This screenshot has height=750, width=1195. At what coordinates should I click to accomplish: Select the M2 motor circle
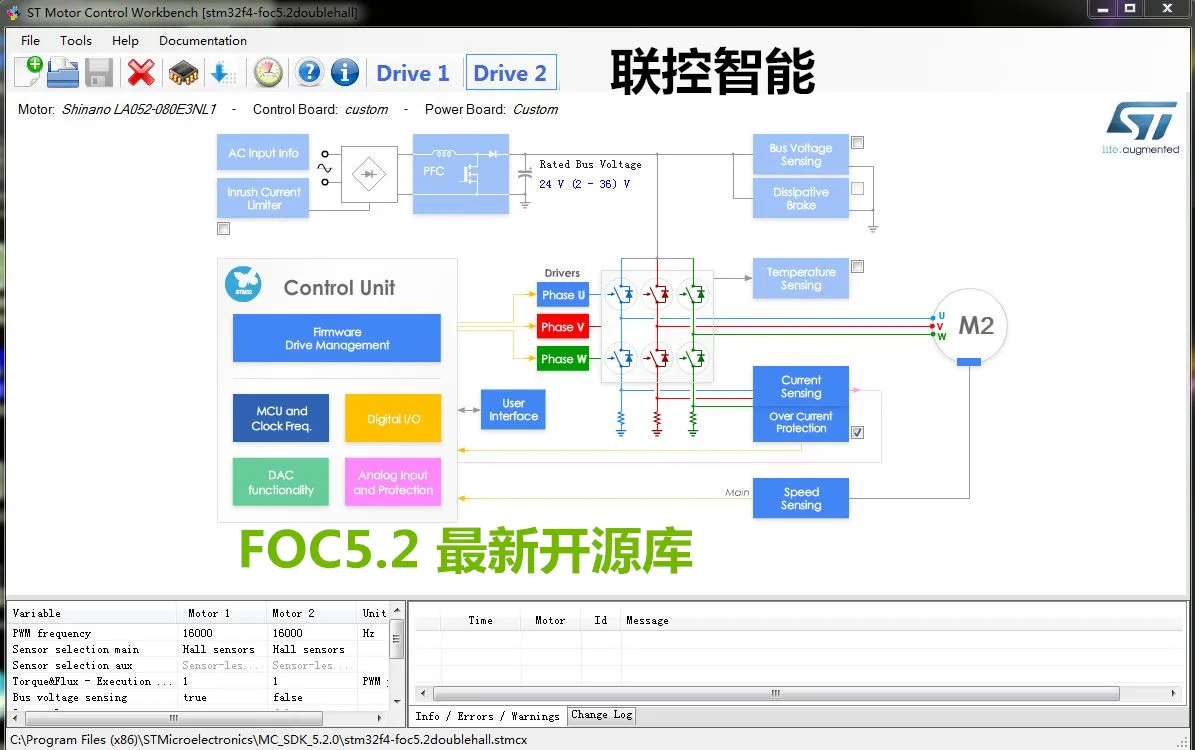click(x=969, y=326)
